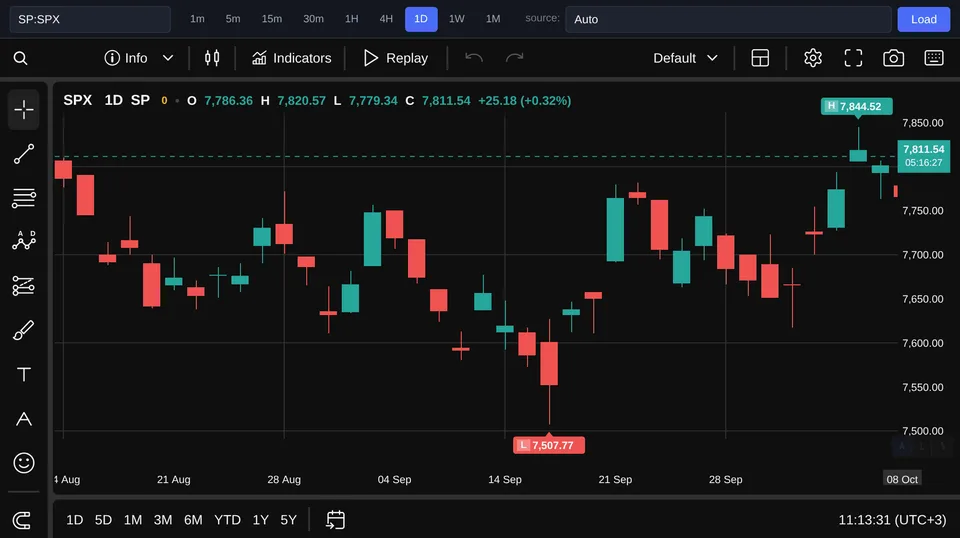Redo the last chart action
960x538 pixels.
point(514,58)
